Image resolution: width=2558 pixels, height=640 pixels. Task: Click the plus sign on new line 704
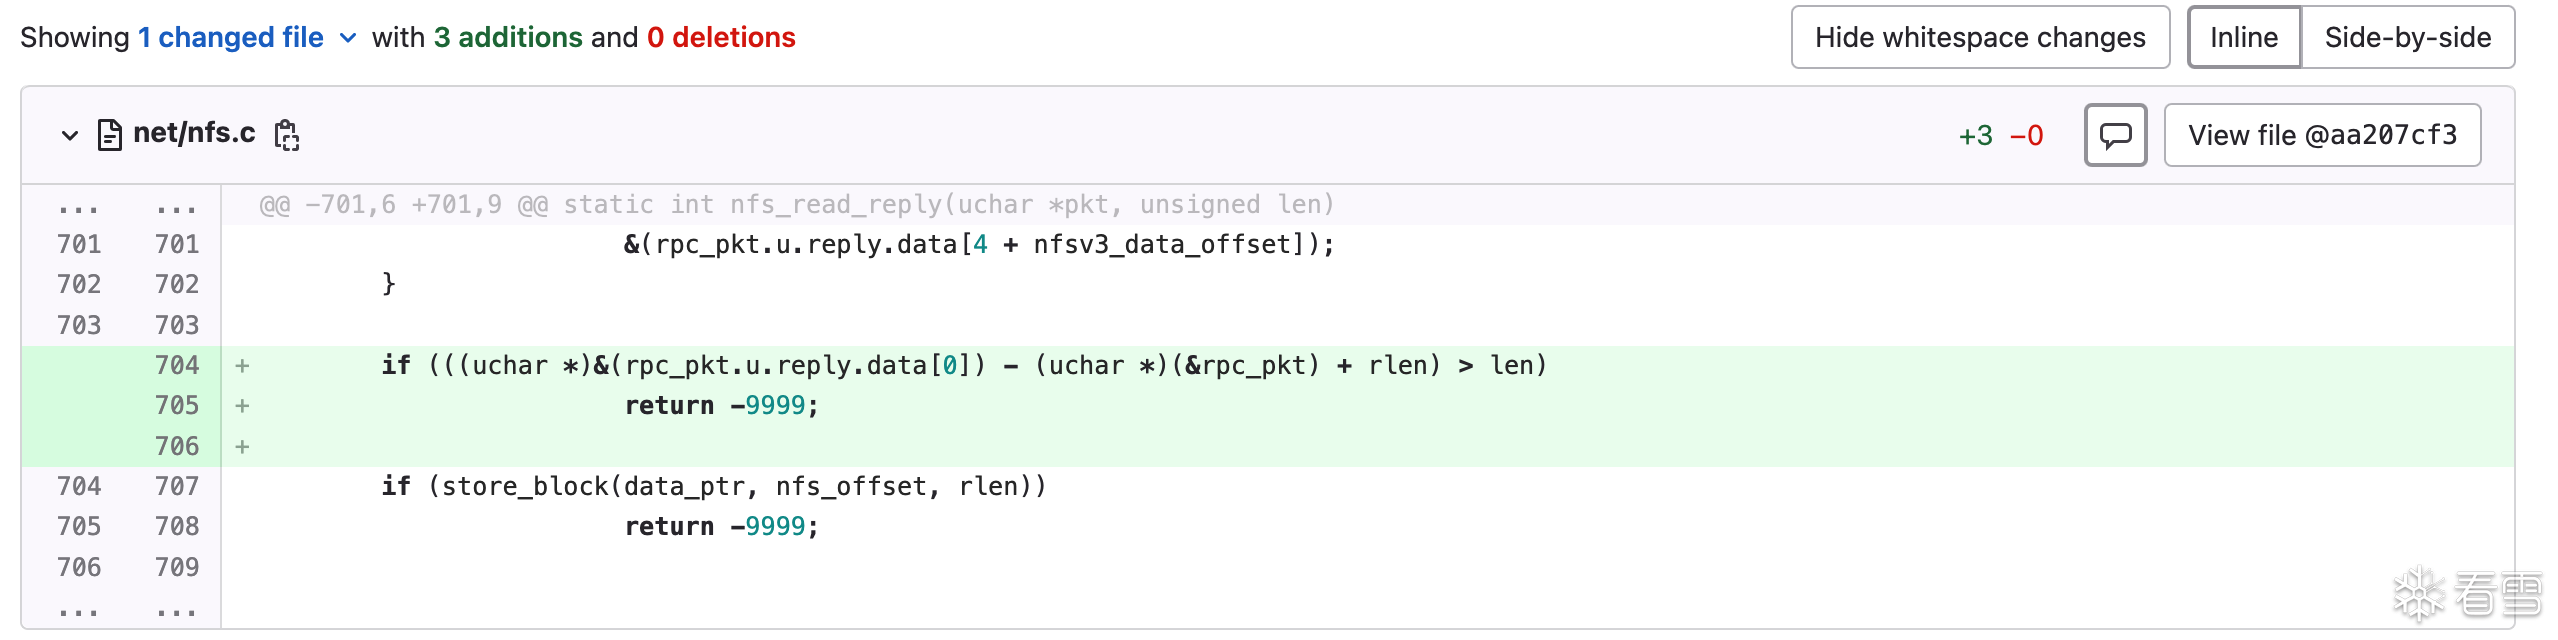coord(242,366)
